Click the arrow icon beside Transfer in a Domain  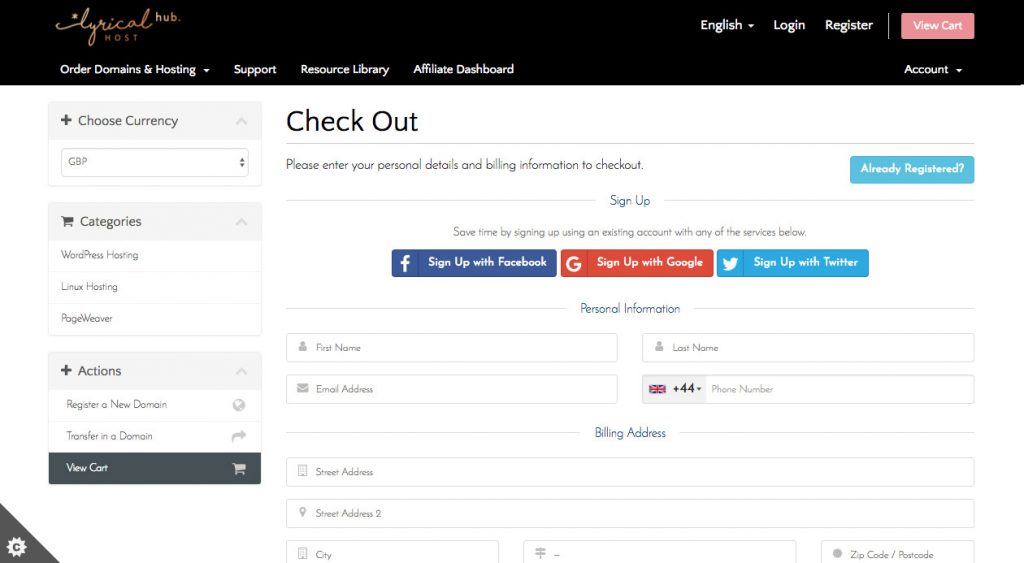[x=239, y=436]
